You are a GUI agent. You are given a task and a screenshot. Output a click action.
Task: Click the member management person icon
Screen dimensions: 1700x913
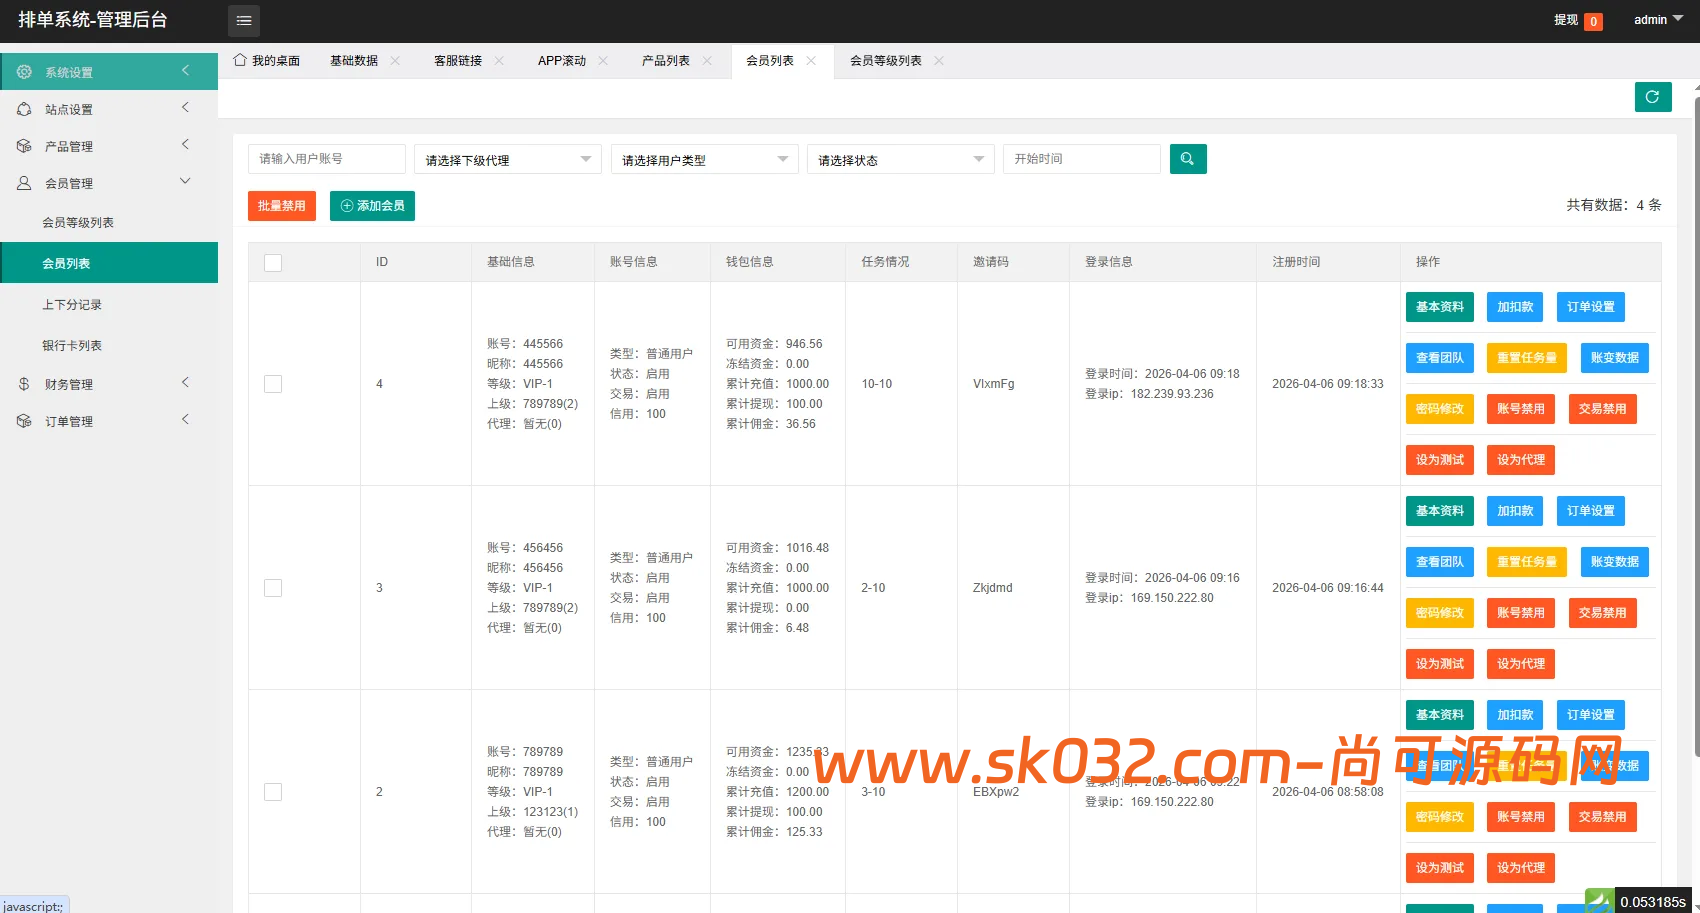pyautogui.click(x=24, y=183)
